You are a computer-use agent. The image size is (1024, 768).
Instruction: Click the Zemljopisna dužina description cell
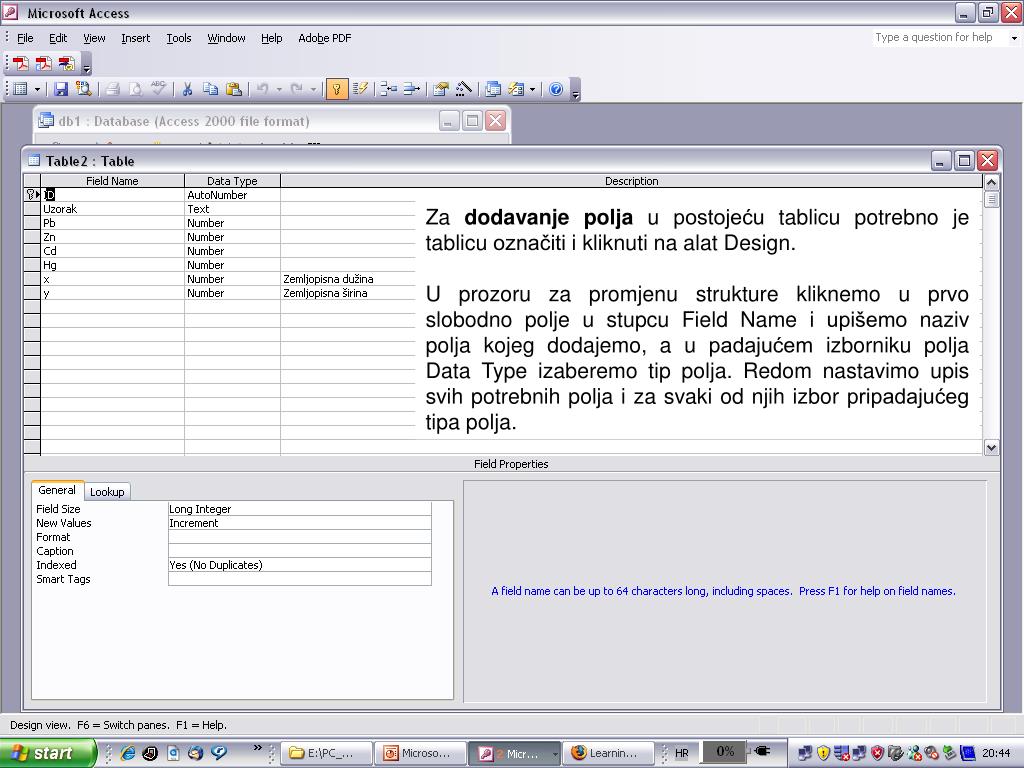click(349, 279)
